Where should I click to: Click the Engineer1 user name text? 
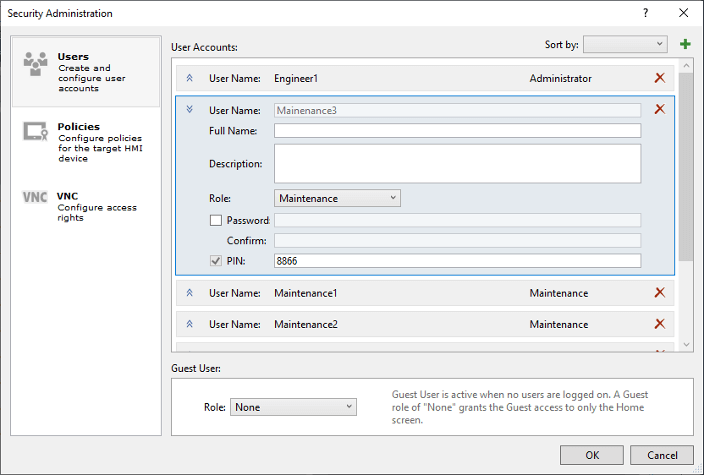(296, 78)
